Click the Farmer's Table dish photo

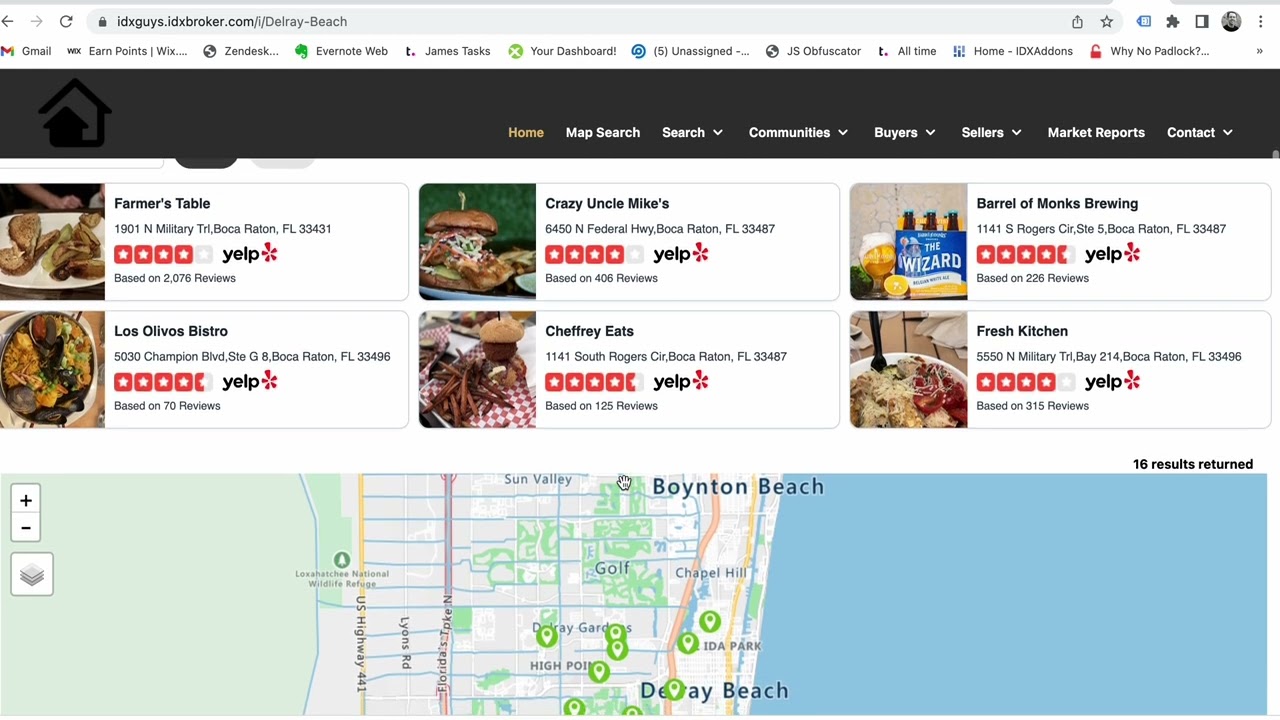(x=52, y=242)
